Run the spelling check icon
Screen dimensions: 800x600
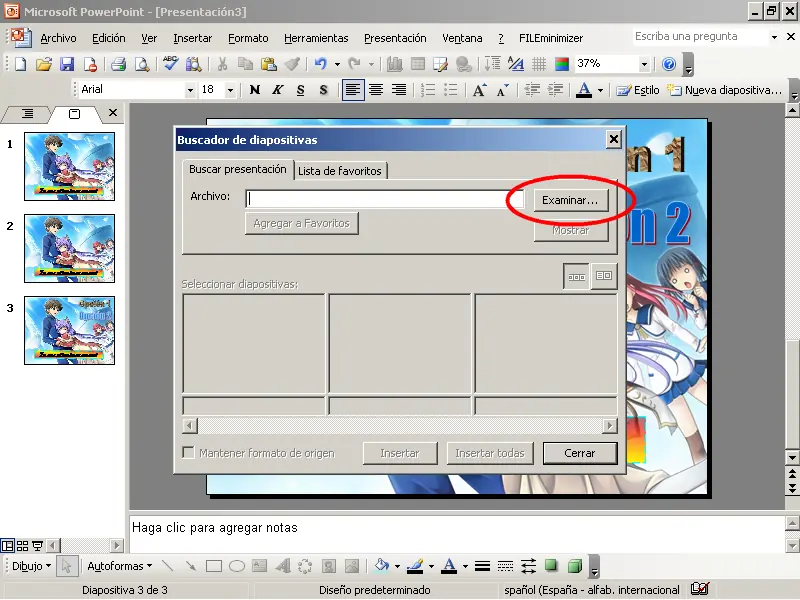click(x=170, y=64)
